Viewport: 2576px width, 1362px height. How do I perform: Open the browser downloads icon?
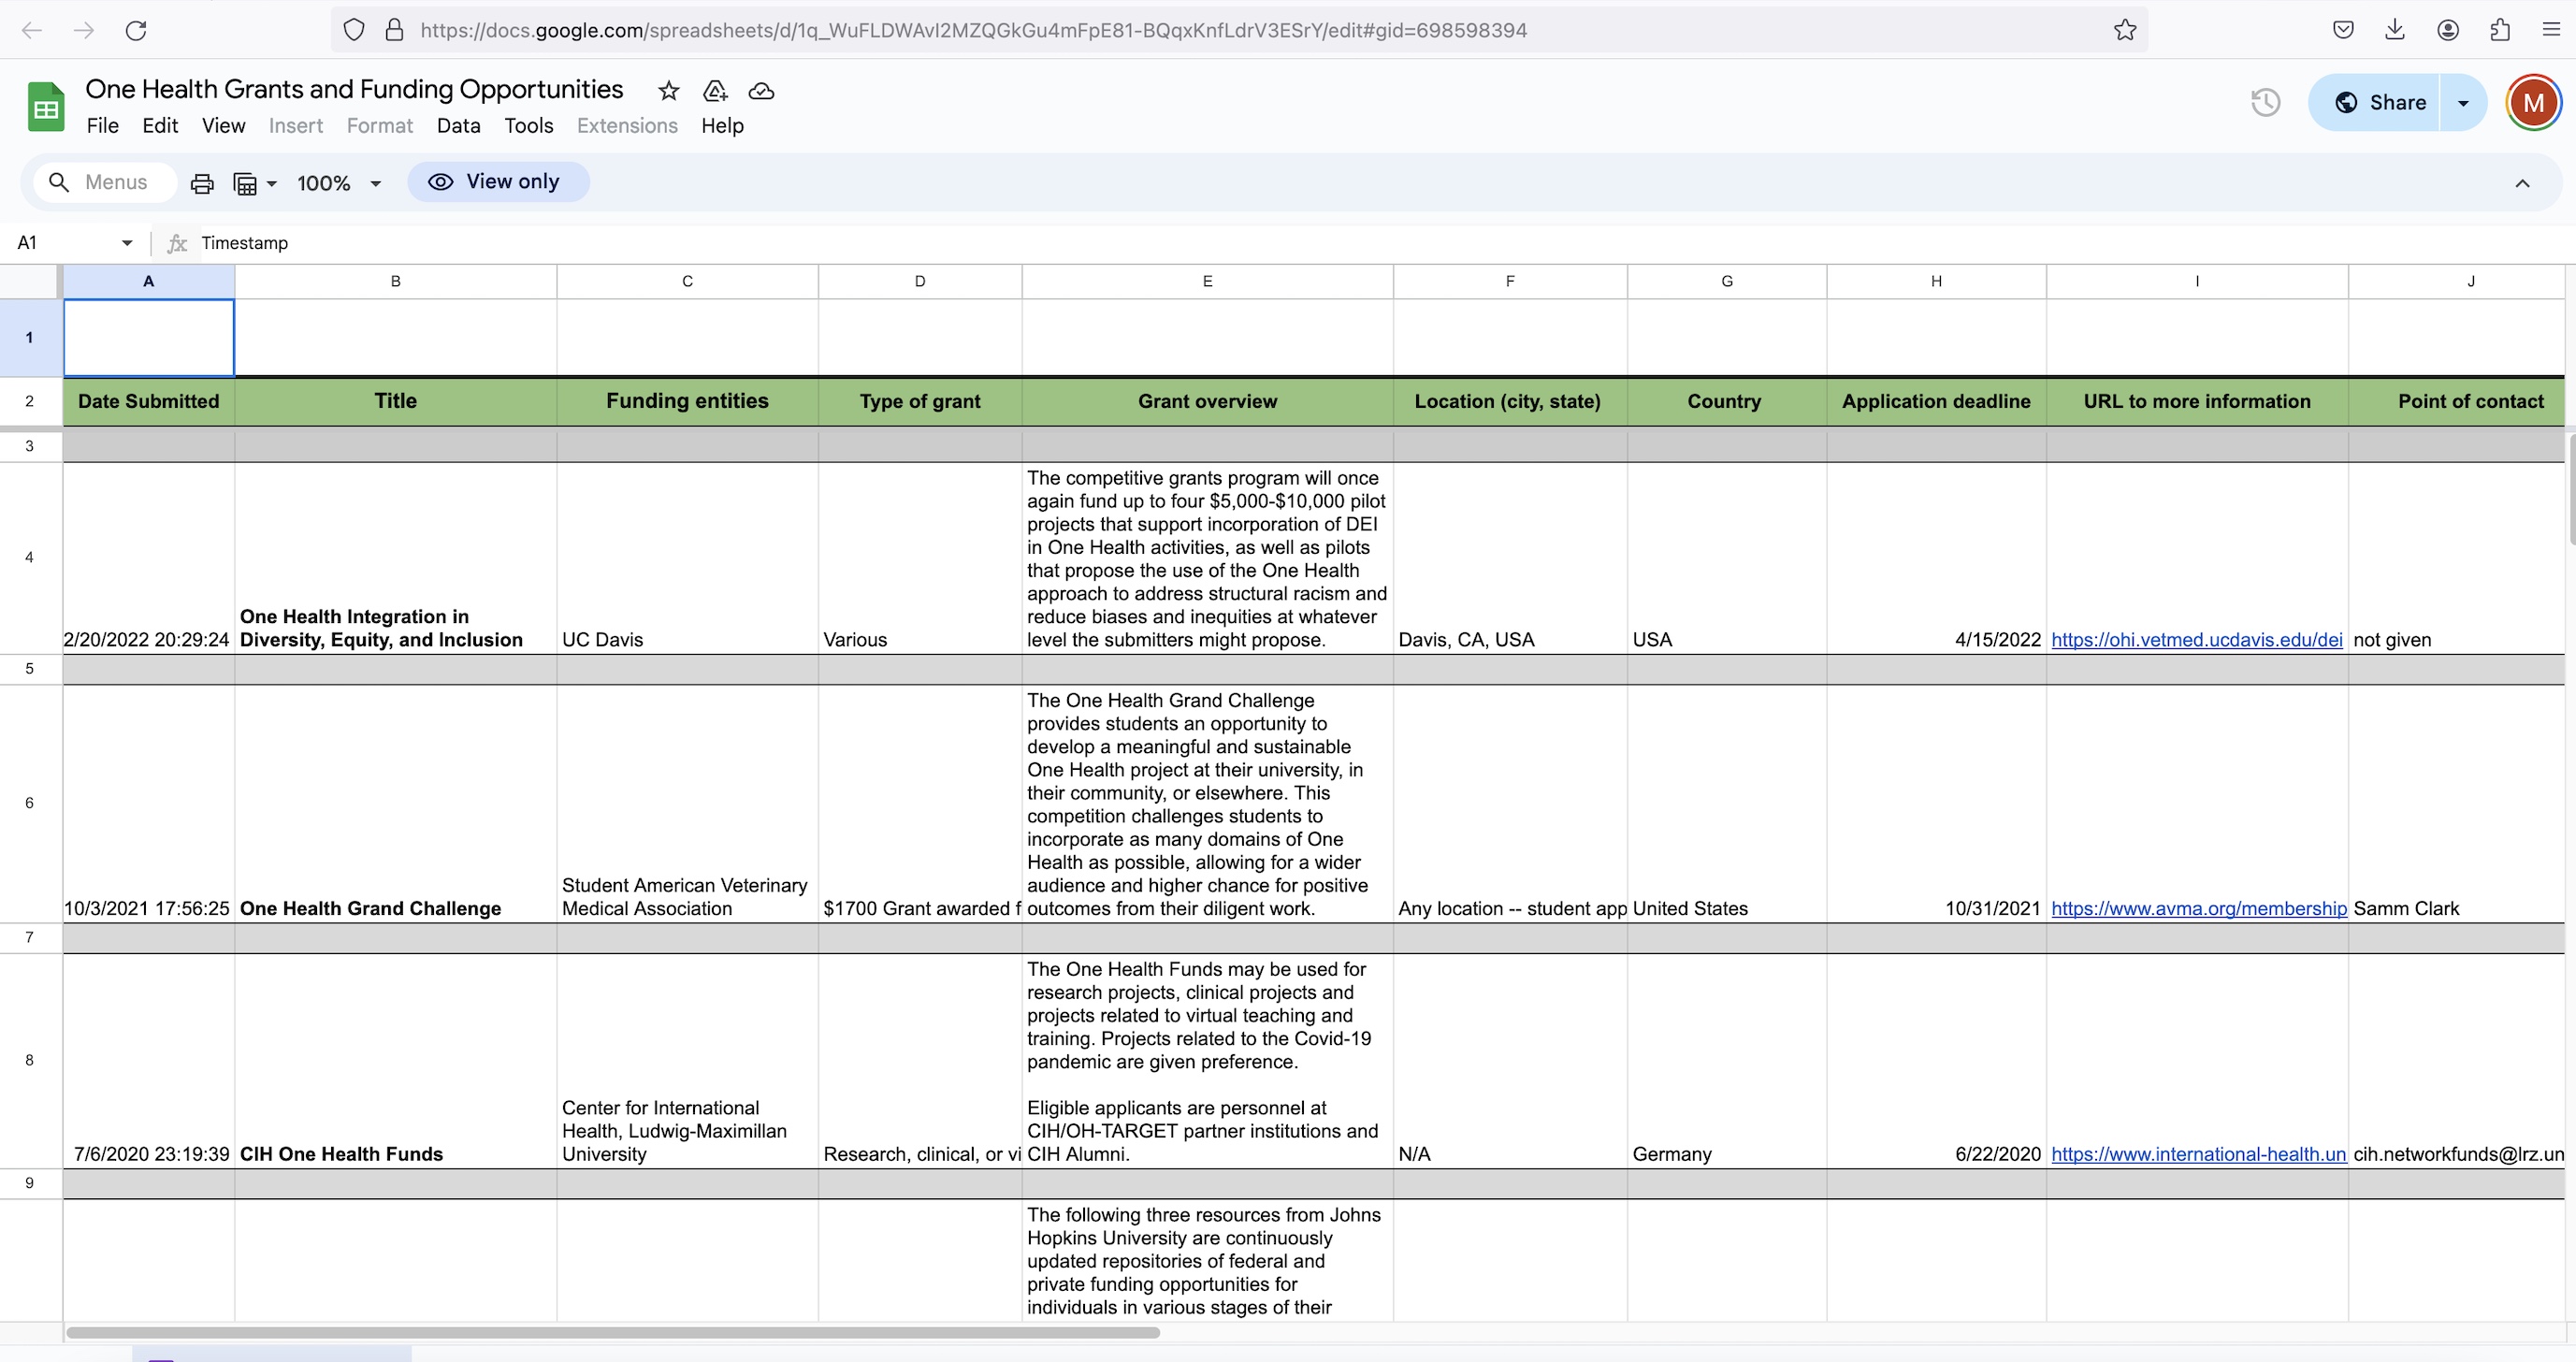tap(2395, 30)
